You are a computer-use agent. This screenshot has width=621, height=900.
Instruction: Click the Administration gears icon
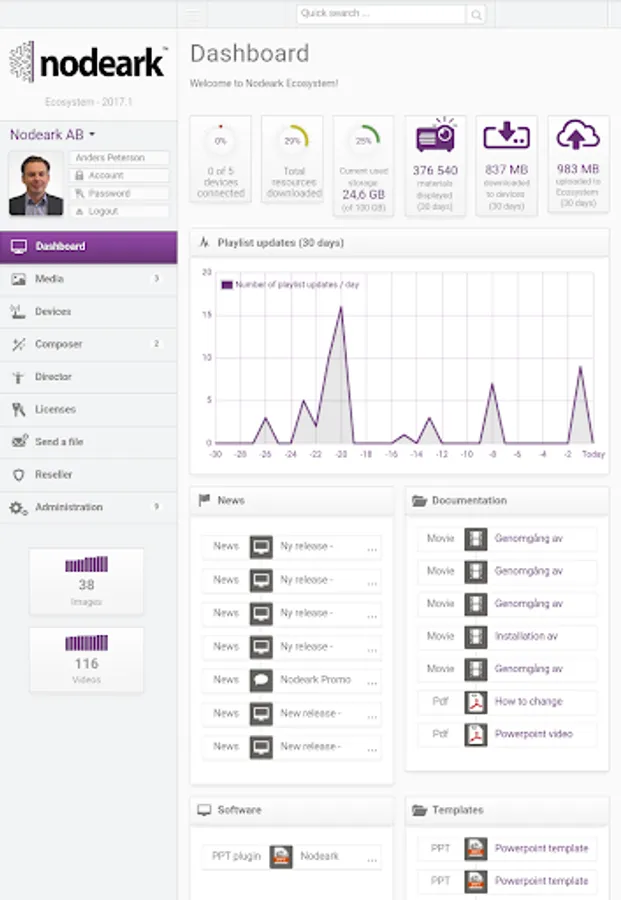point(18,507)
